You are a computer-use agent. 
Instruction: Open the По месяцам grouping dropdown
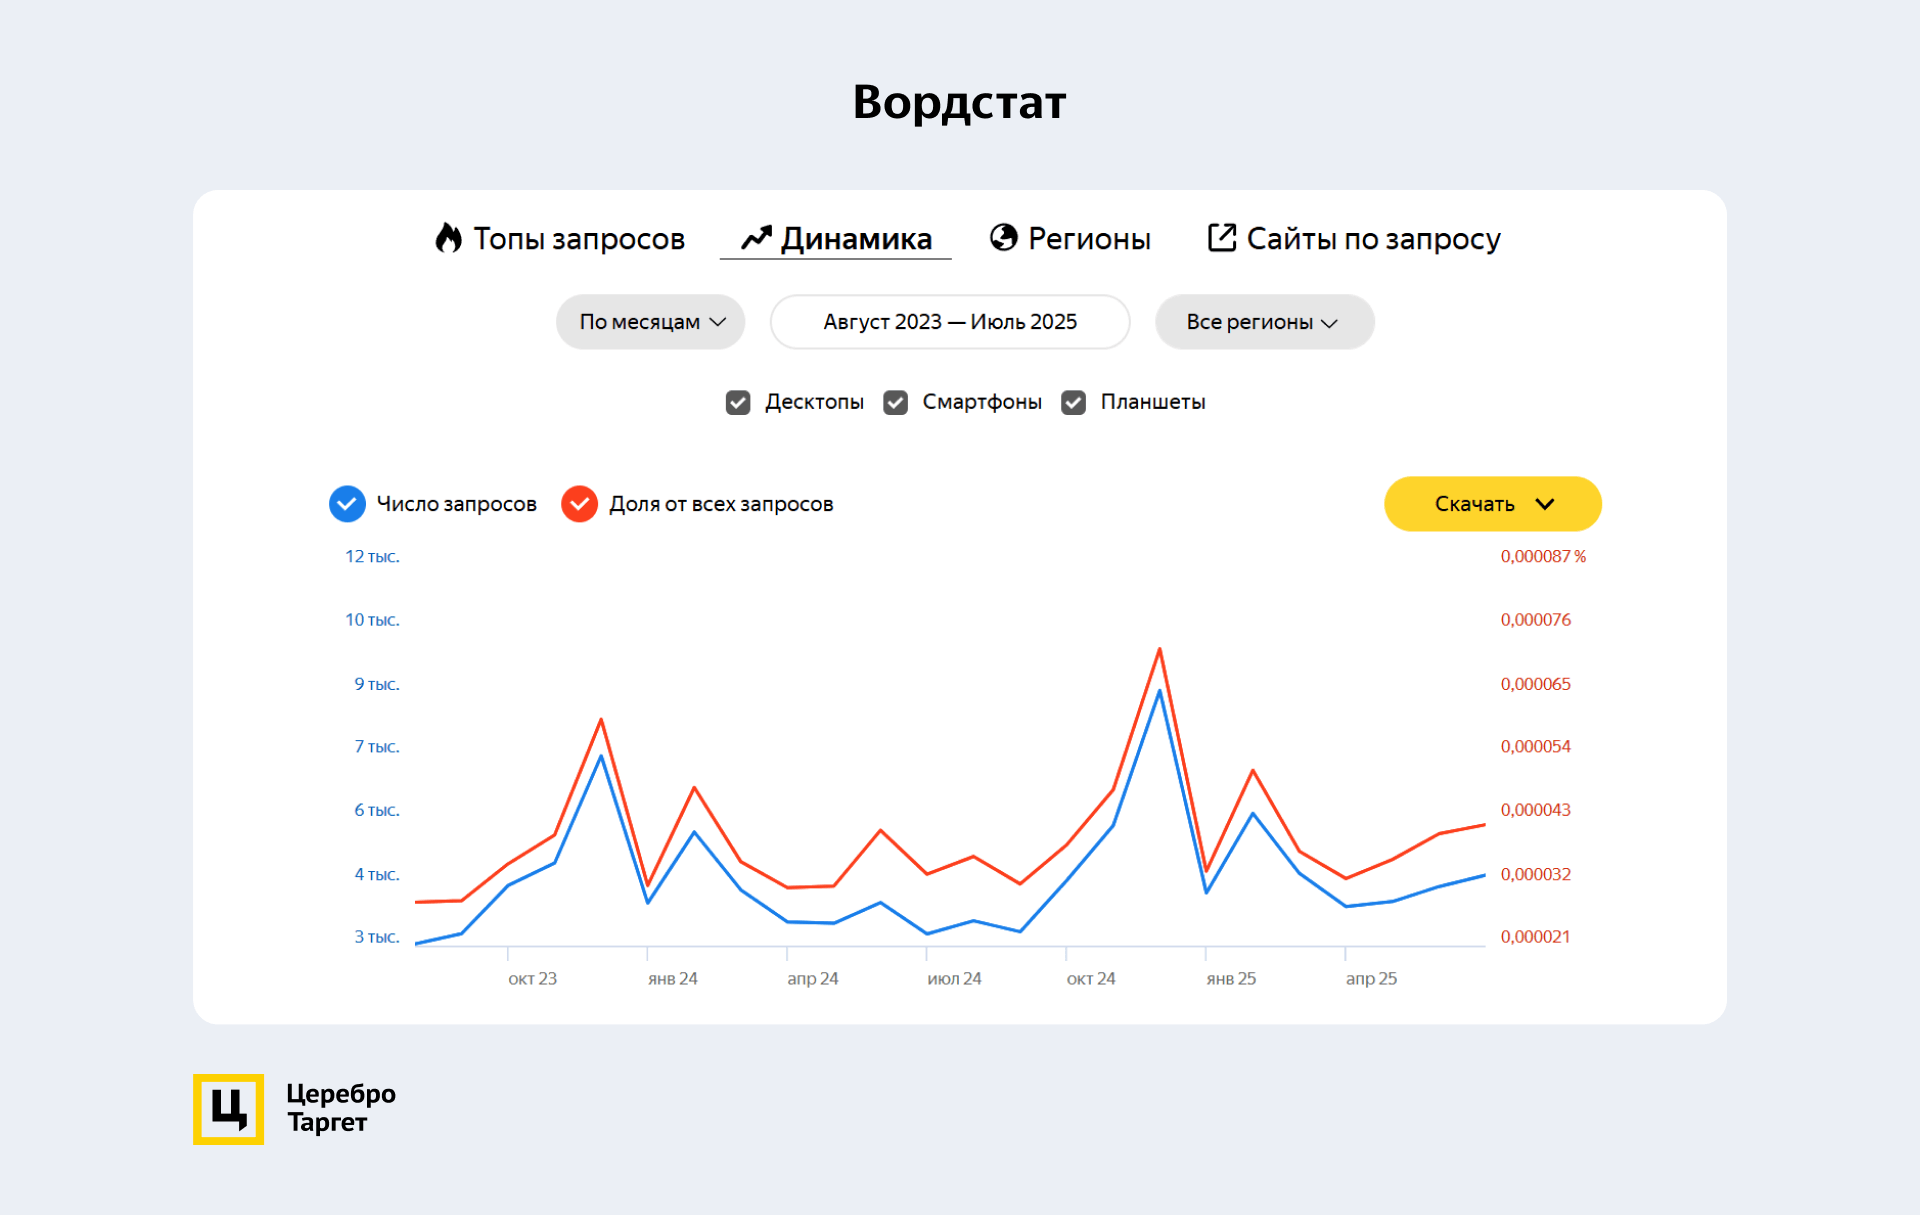pyautogui.click(x=651, y=322)
